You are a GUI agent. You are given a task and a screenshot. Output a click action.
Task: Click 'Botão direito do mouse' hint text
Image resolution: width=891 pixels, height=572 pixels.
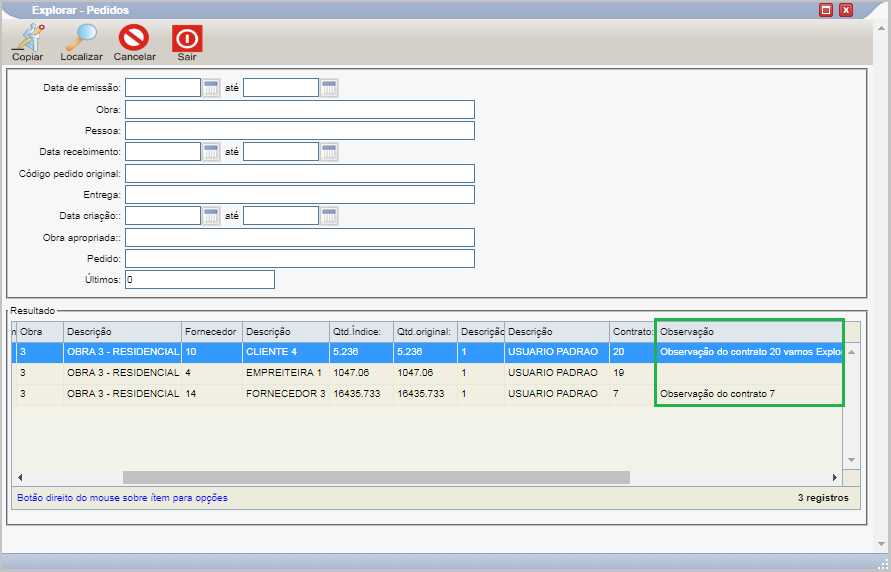click(x=122, y=498)
